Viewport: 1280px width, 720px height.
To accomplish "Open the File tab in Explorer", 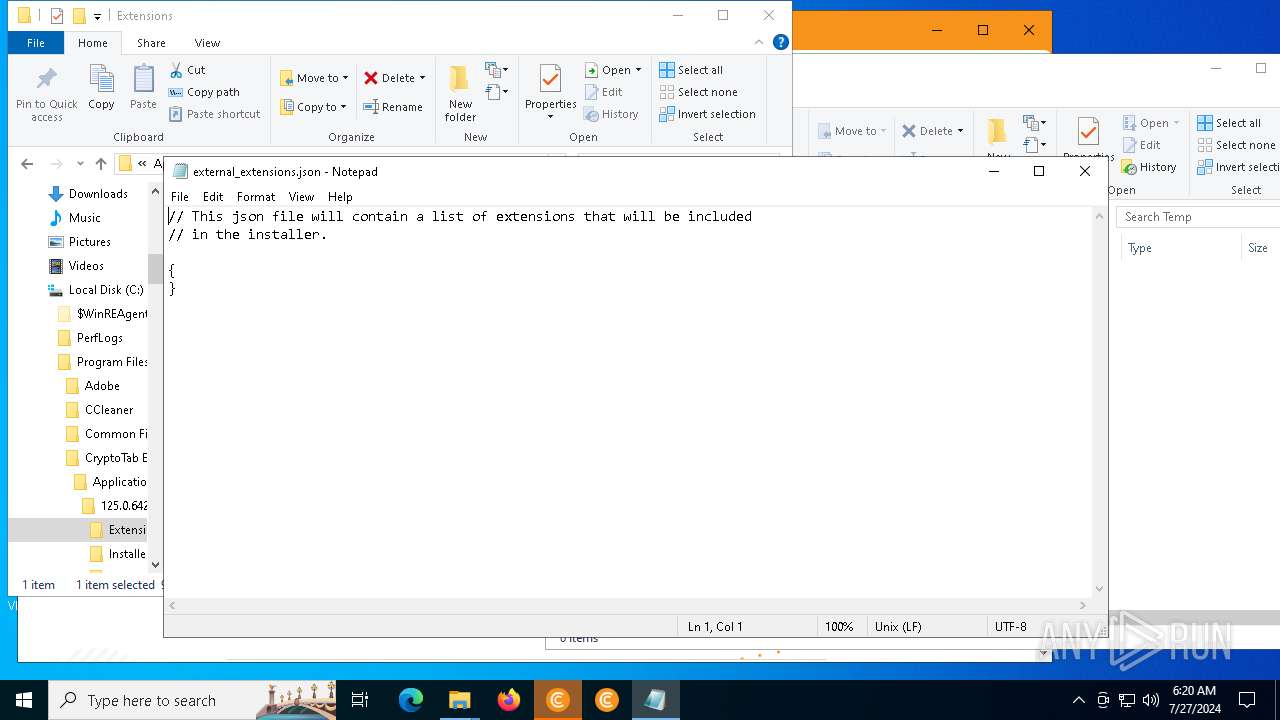I will pos(35,43).
